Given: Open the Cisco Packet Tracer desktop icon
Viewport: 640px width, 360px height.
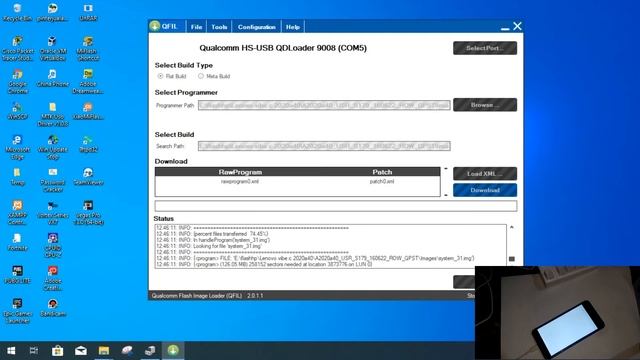Looking at the screenshot, I should pos(17,49).
